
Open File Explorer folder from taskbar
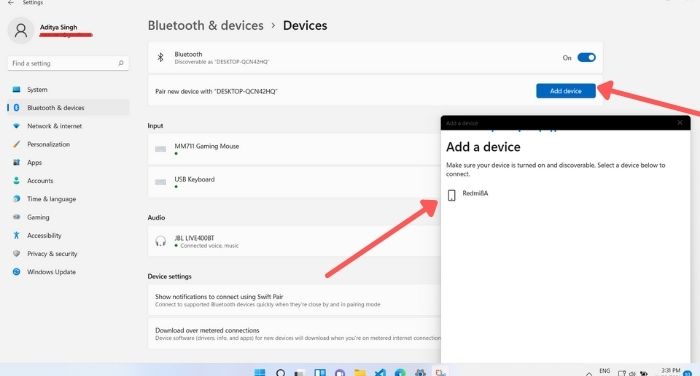tap(360, 372)
